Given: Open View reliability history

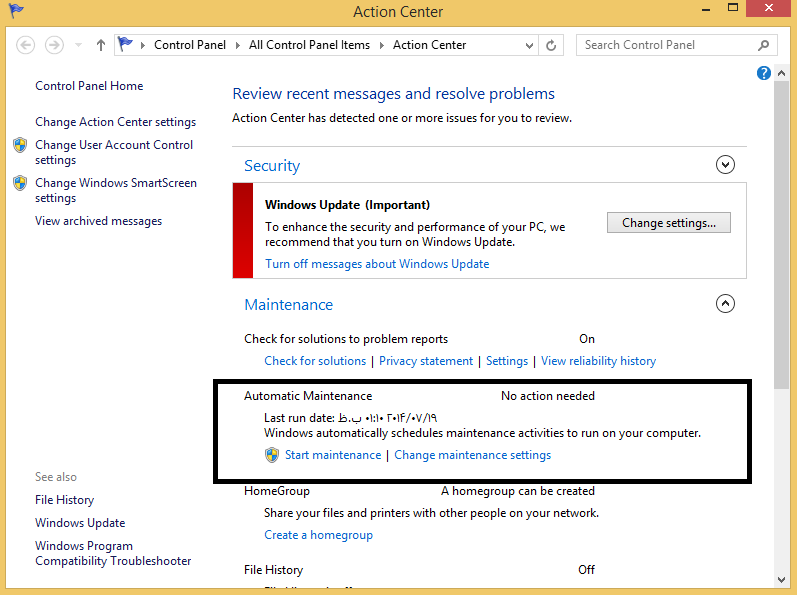Looking at the screenshot, I should pyautogui.click(x=598, y=361).
